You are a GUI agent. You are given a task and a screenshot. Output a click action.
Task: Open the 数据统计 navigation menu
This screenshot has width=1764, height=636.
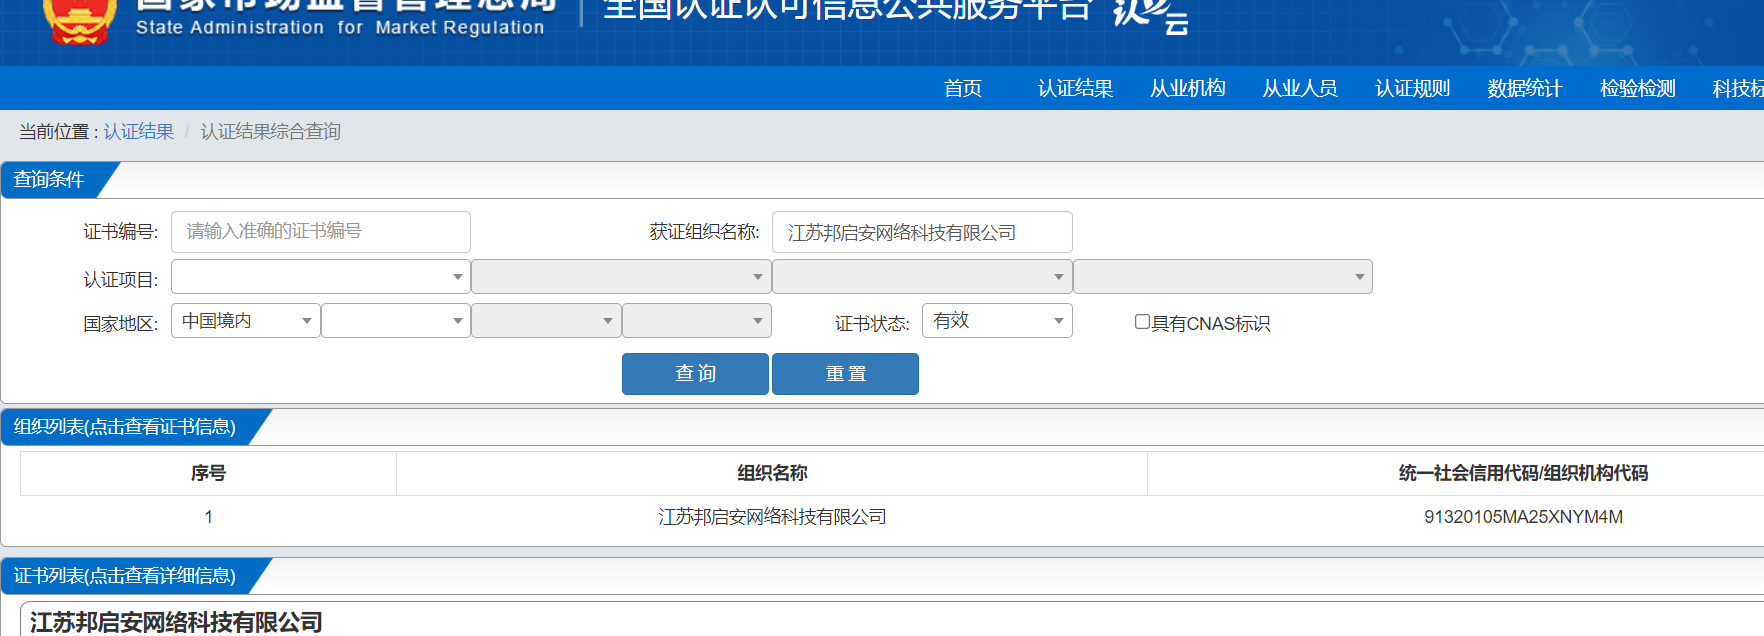coord(1525,88)
